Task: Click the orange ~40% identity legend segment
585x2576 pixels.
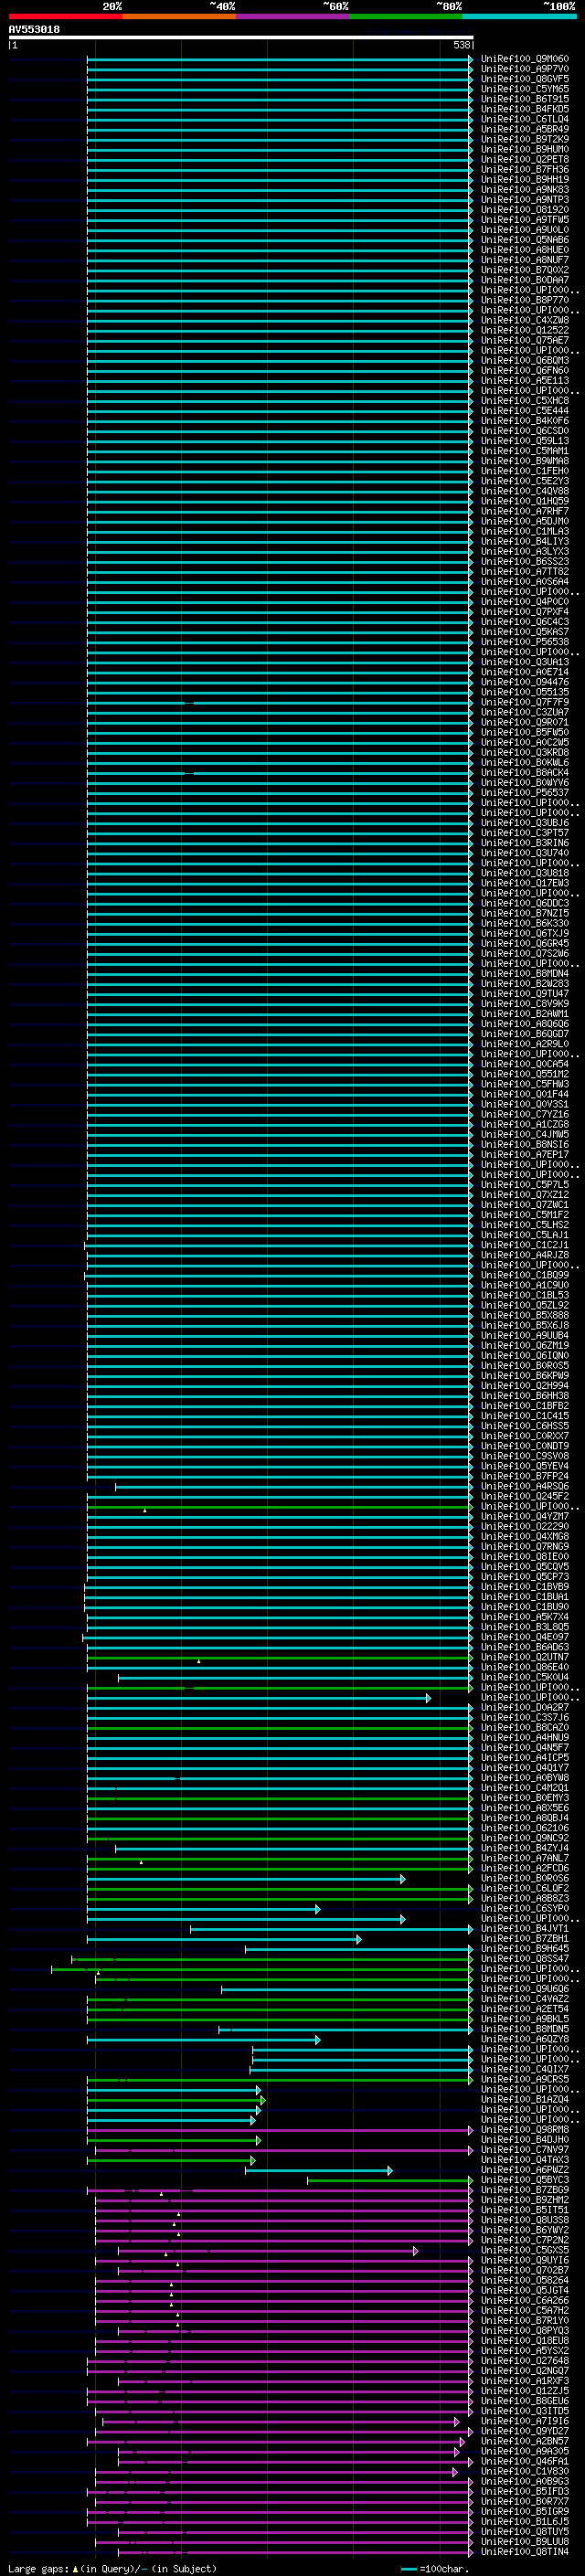Action: pos(179,17)
